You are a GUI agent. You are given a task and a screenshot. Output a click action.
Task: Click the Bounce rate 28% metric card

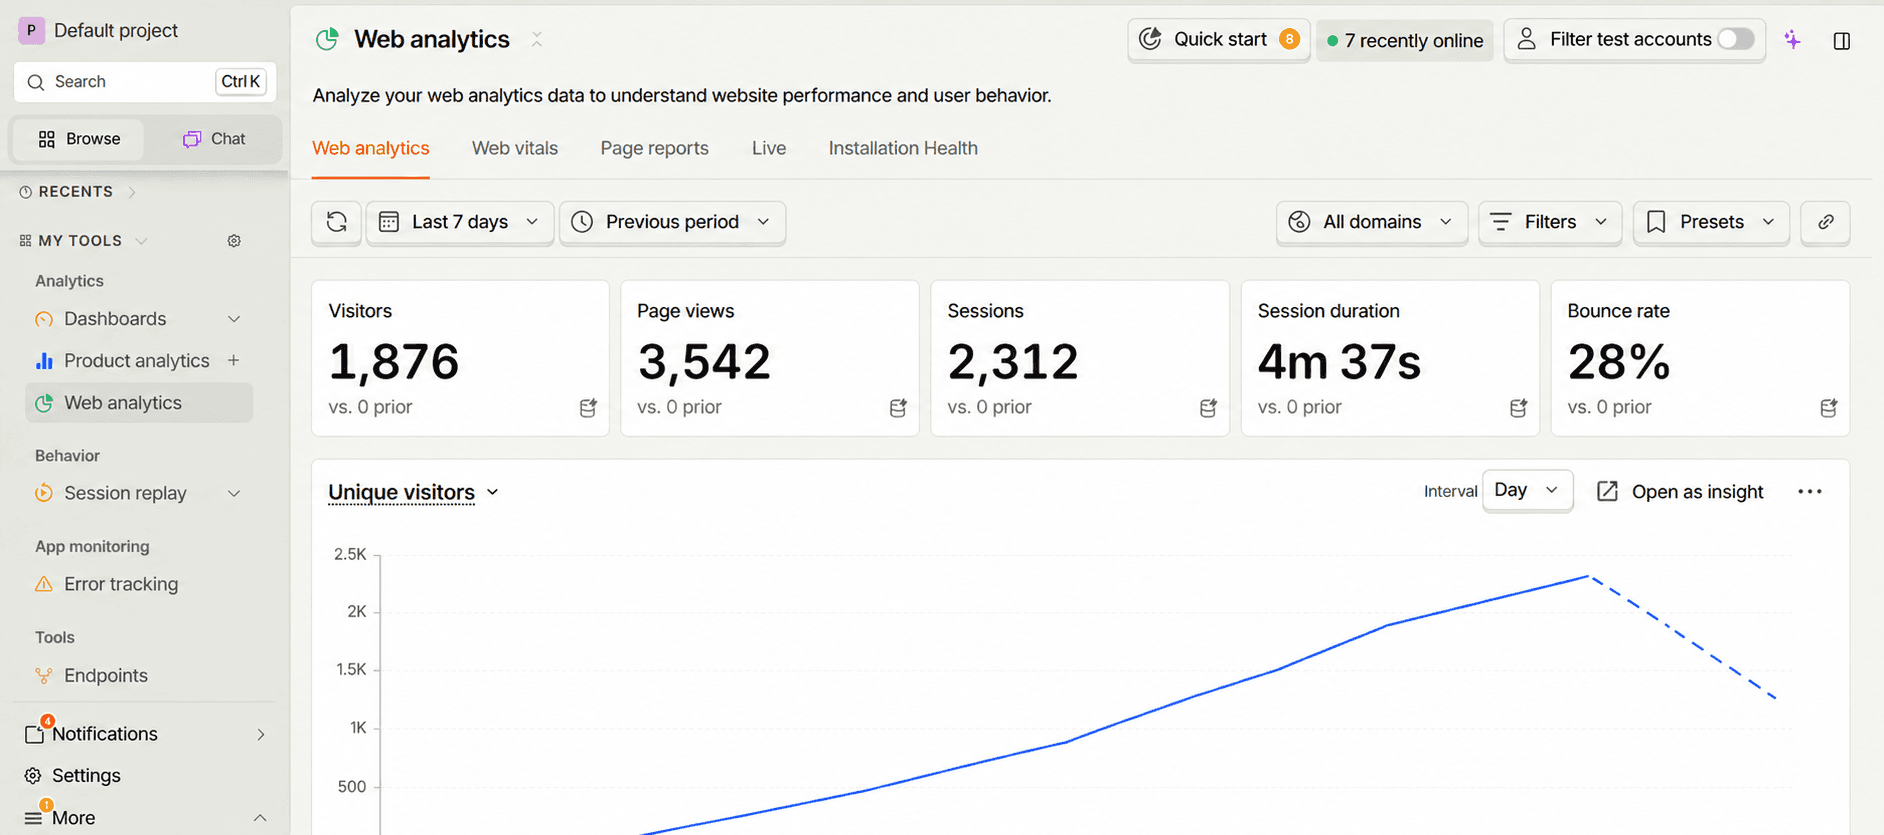tap(1700, 358)
